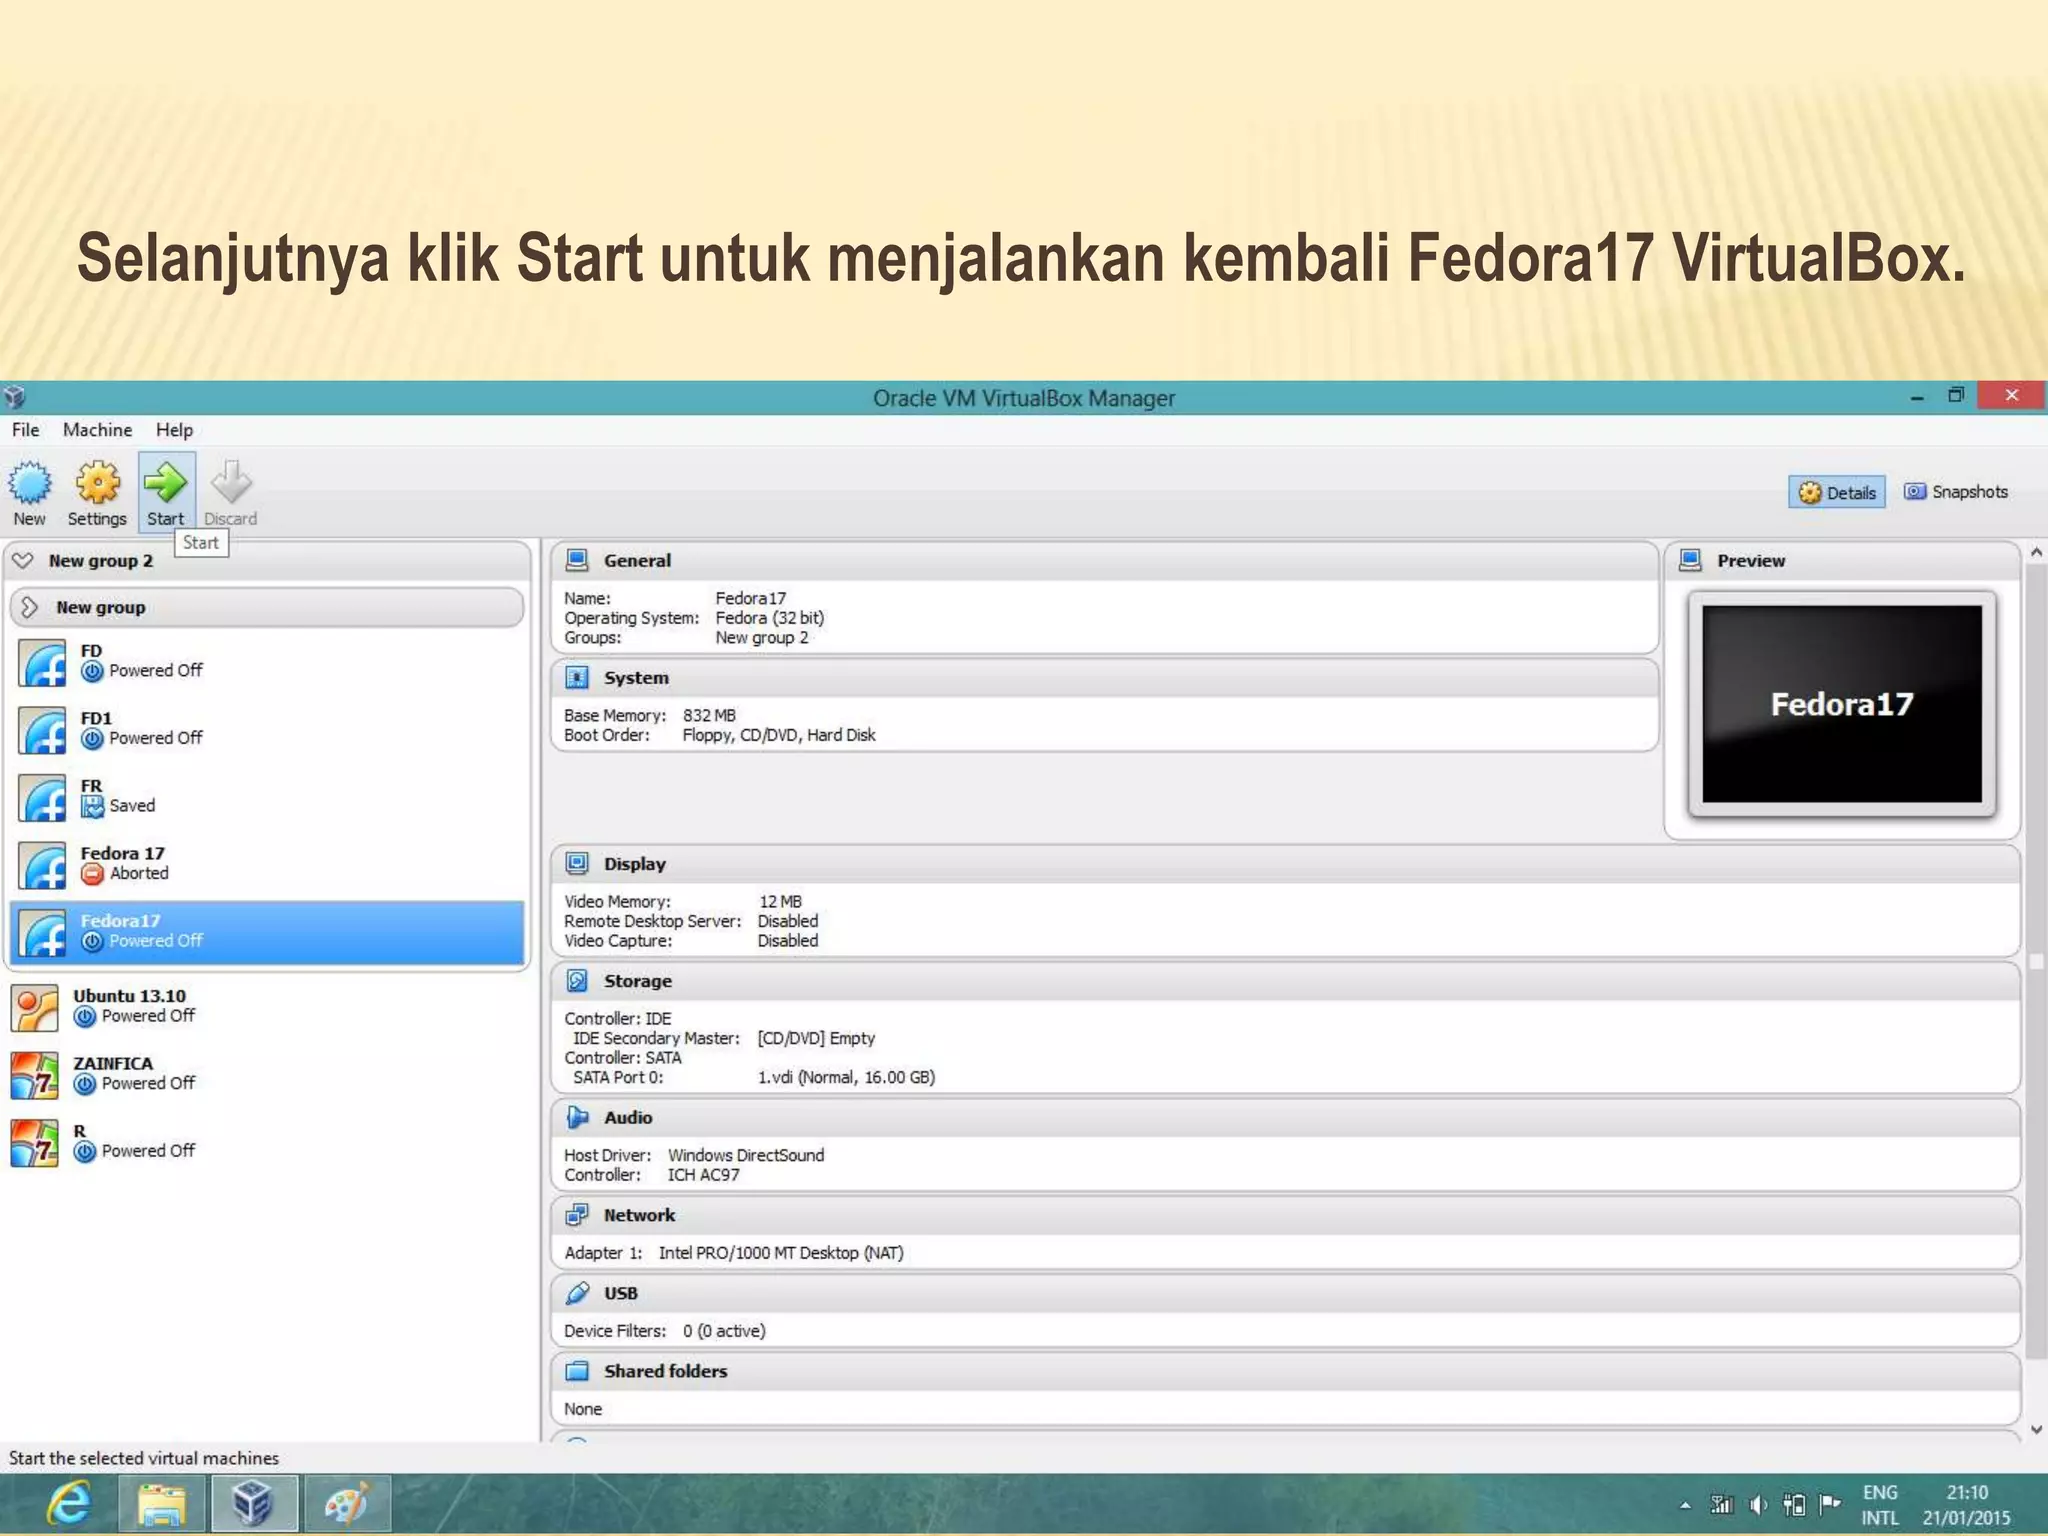The image size is (2048, 1536).
Task: Open the Help menu
Action: coord(174,430)
